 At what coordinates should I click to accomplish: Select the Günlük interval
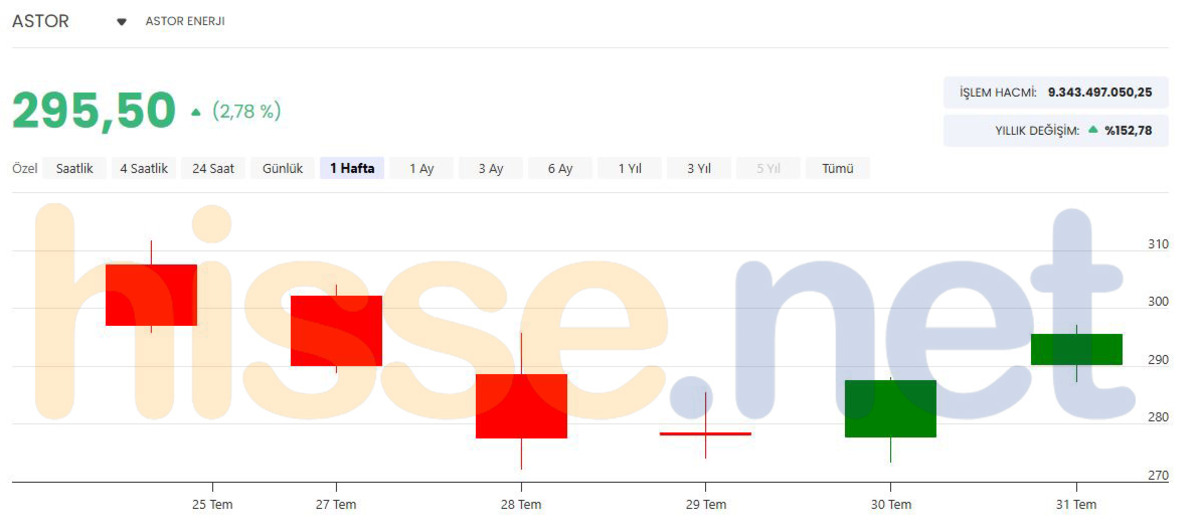283,168
